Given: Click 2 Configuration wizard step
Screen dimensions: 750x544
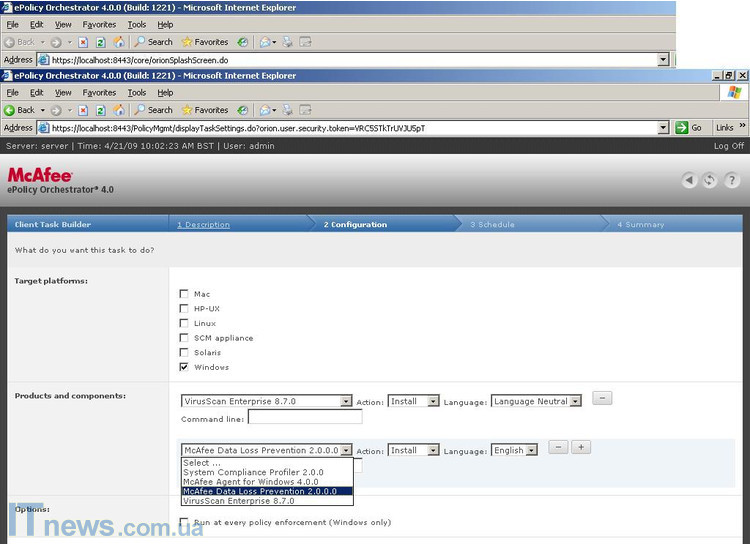Looking at the screenshot, I should [355, 224].
